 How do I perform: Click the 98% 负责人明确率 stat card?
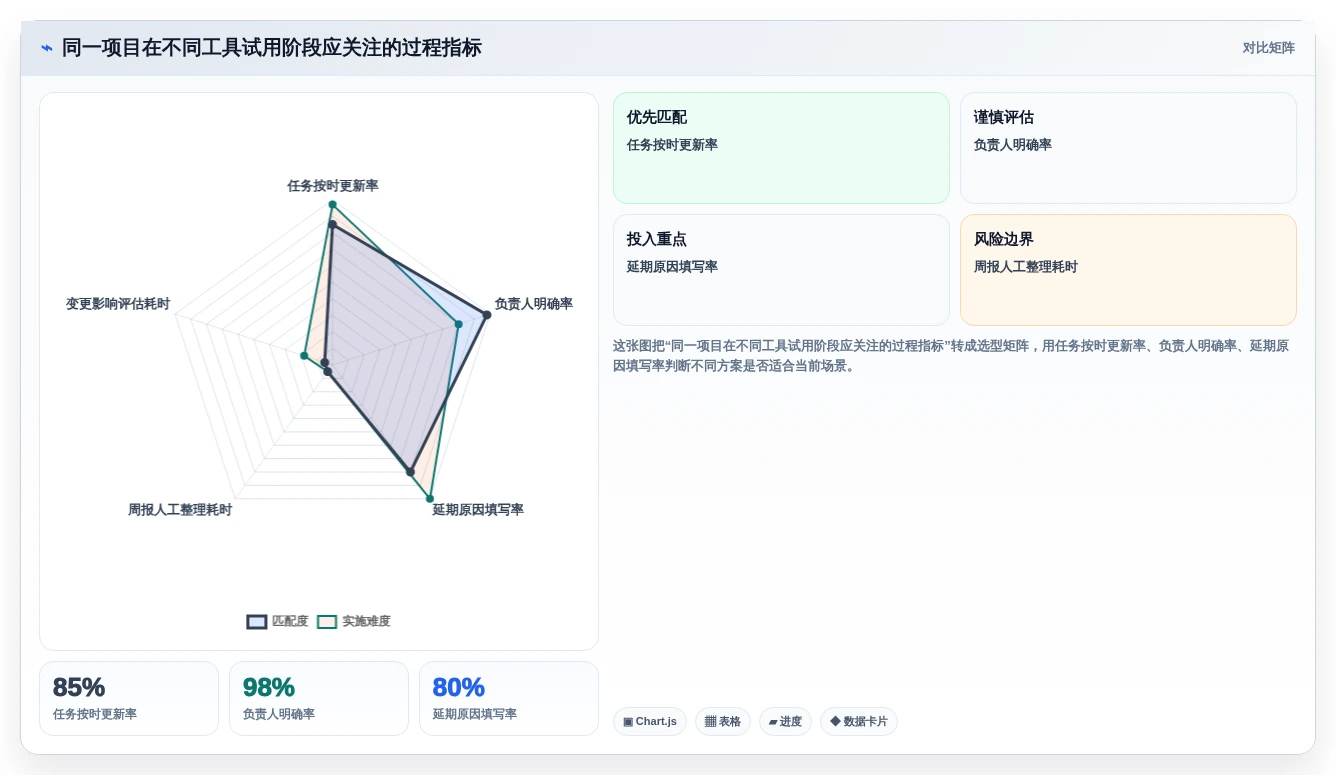319,698
